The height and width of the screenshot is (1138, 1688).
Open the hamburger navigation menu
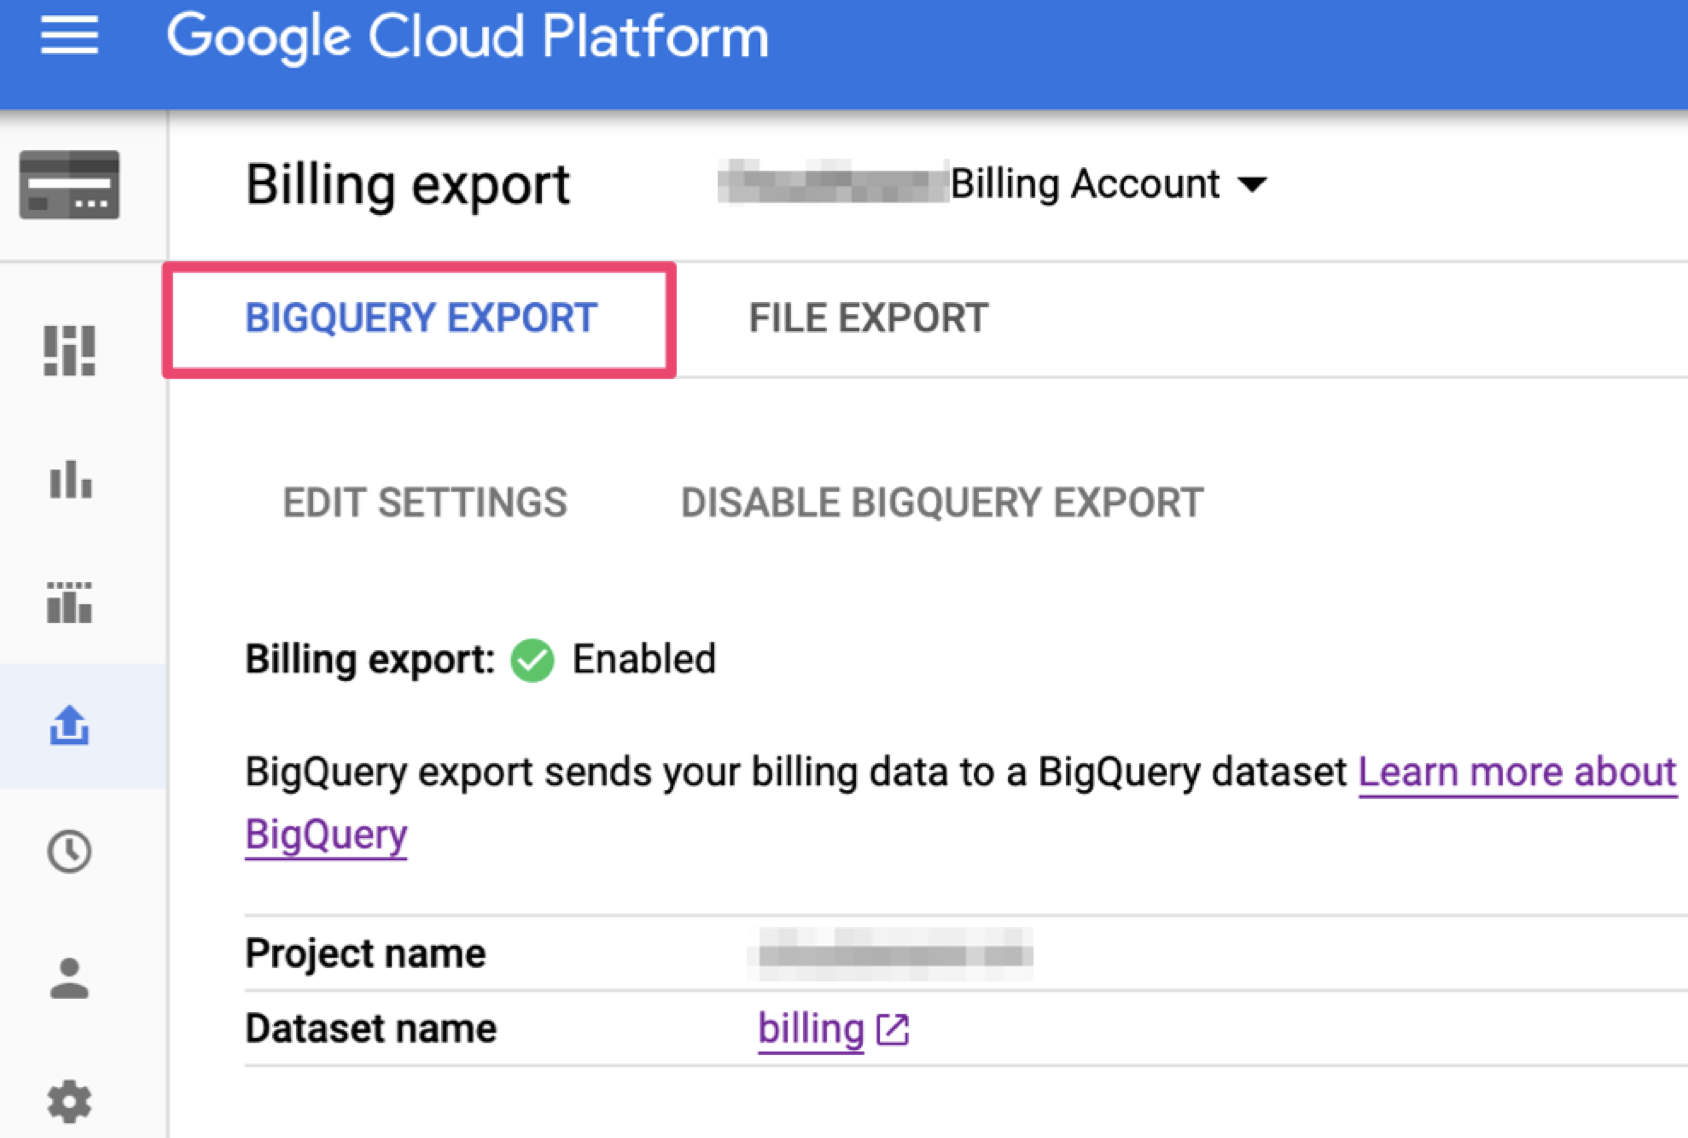69,36
